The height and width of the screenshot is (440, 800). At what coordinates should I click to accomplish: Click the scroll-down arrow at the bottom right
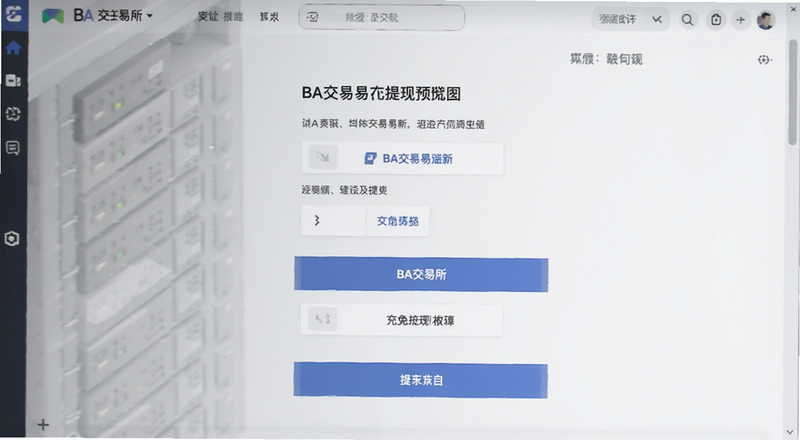(791, 432)
